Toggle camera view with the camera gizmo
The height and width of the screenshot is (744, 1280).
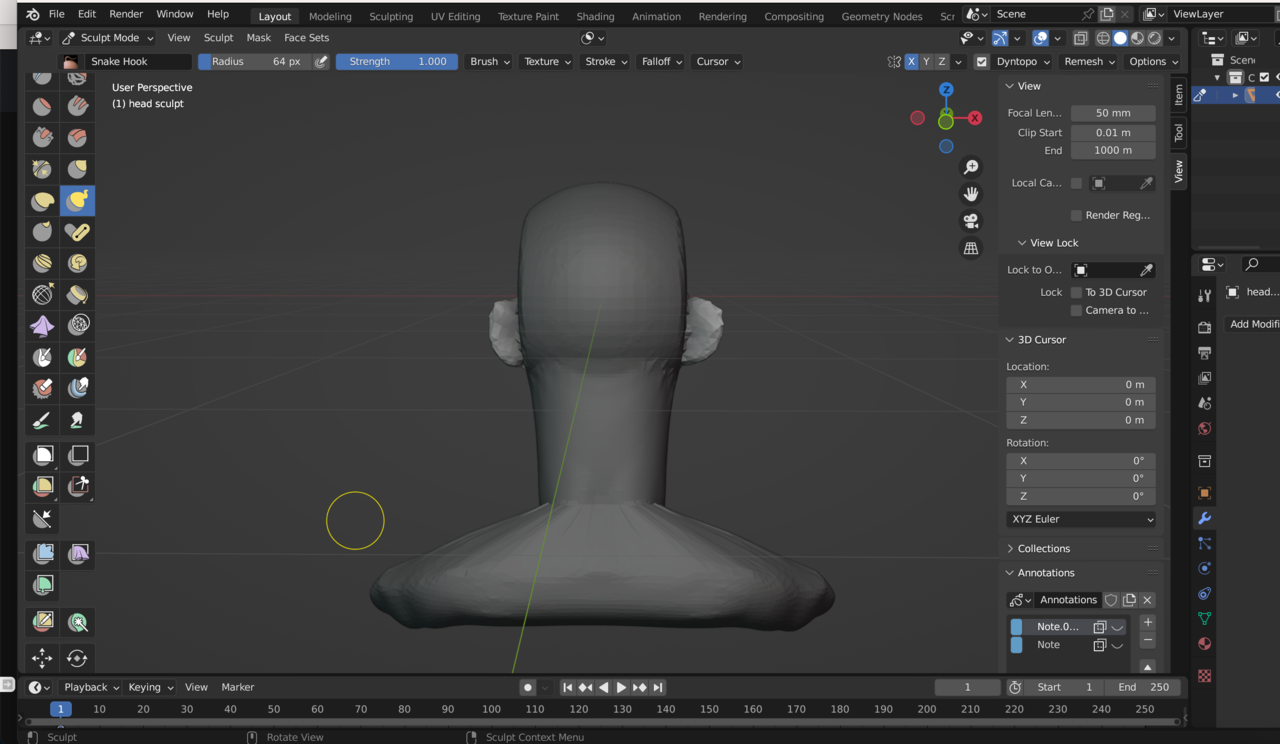tap(970, 221)
